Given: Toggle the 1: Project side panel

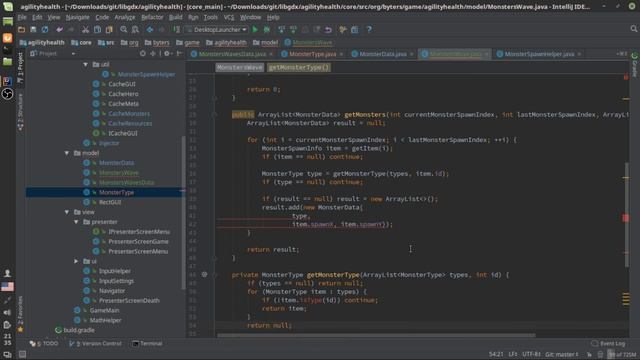Looking at the screenshot, I should (20, 68).
